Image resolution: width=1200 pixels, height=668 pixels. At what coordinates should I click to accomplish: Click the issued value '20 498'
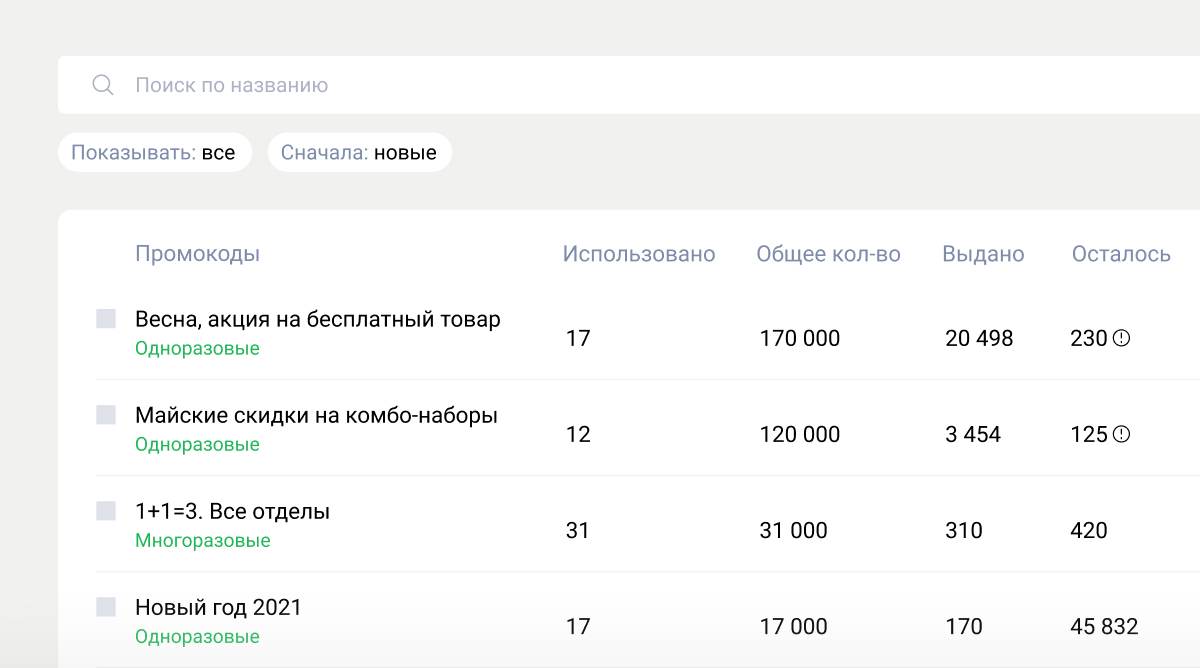click(x=979, y=338)
